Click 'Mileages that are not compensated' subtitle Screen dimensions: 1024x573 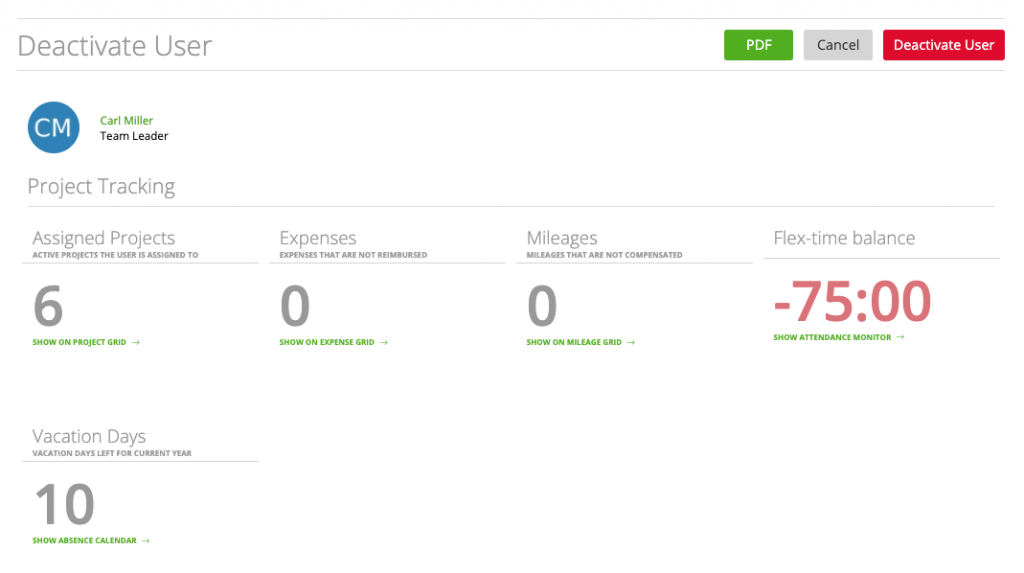(x=604, y=255)
